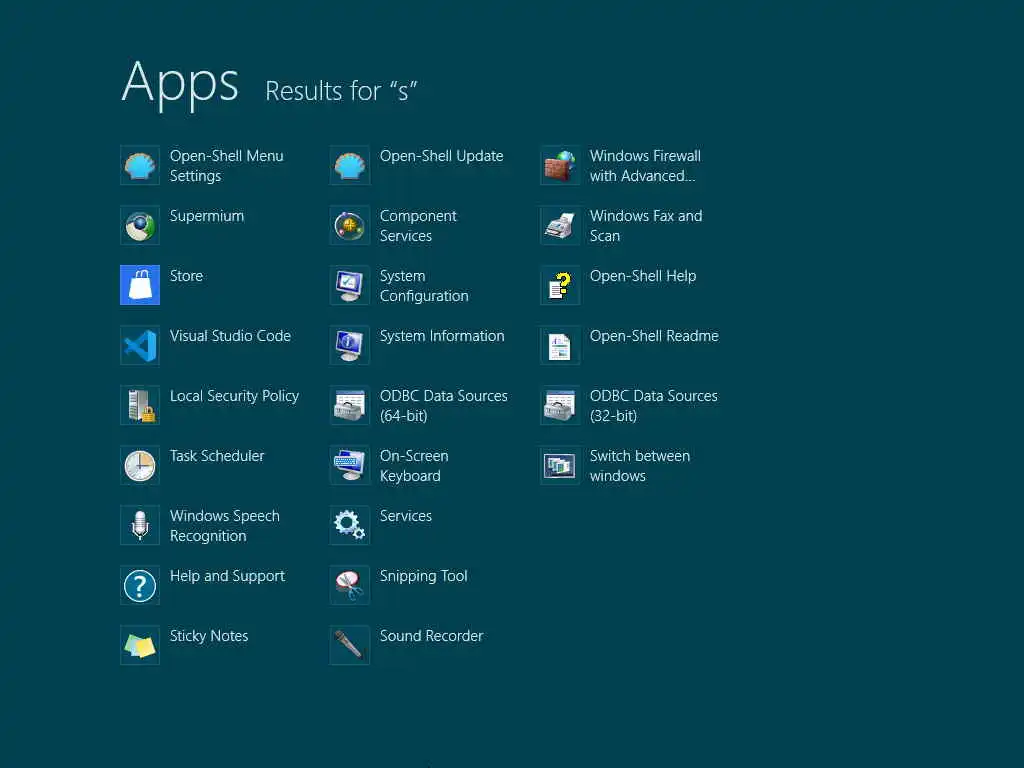Click the "System Configuration" label
Viewport: 1024px width, 768px height.
424,286
